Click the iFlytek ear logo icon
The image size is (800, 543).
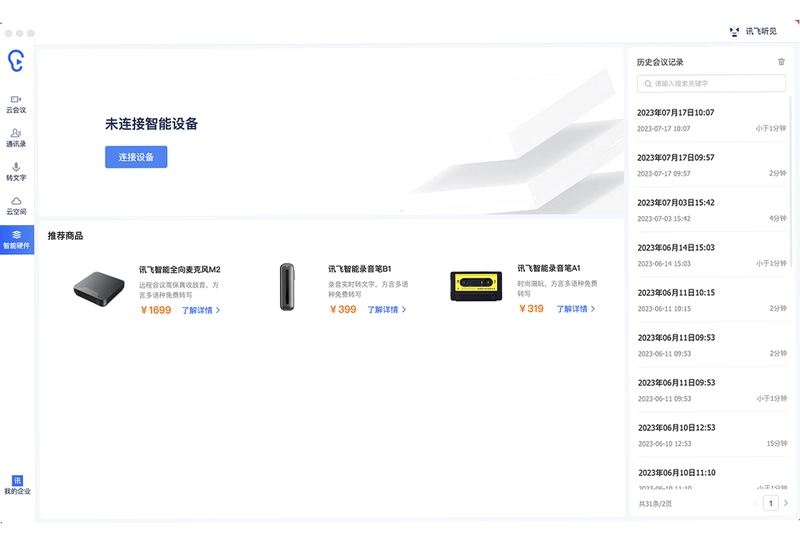point(16,61)
